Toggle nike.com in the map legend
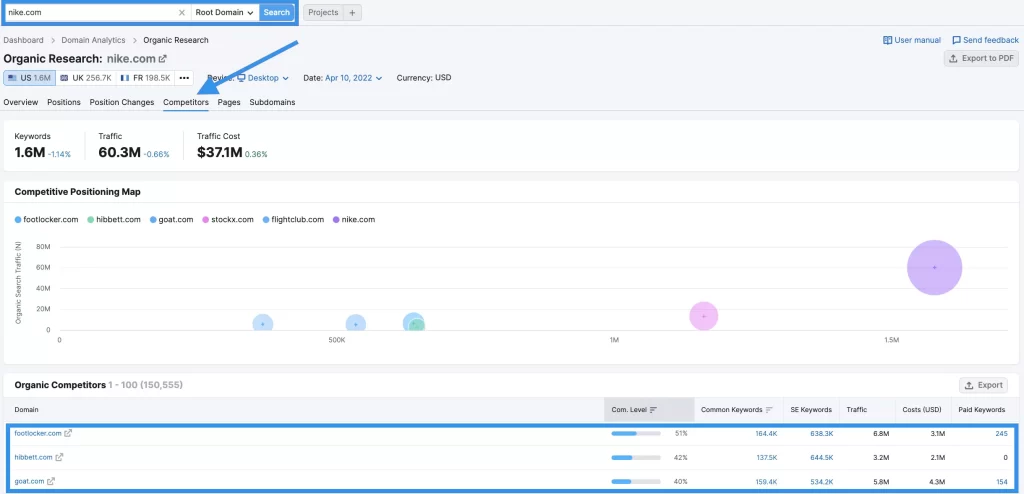Viewport: 1024px width, 494px height. point(354,220)
